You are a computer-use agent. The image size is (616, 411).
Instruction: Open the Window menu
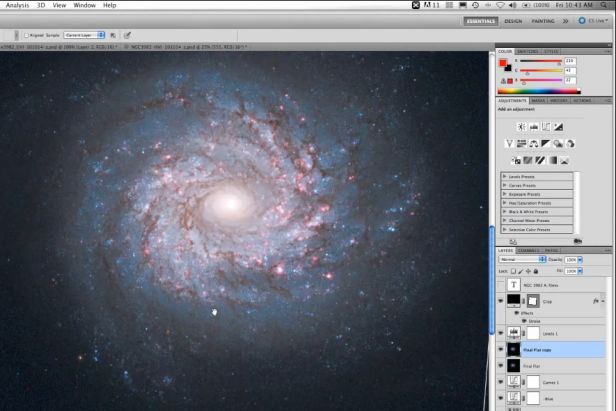[84, 5]
